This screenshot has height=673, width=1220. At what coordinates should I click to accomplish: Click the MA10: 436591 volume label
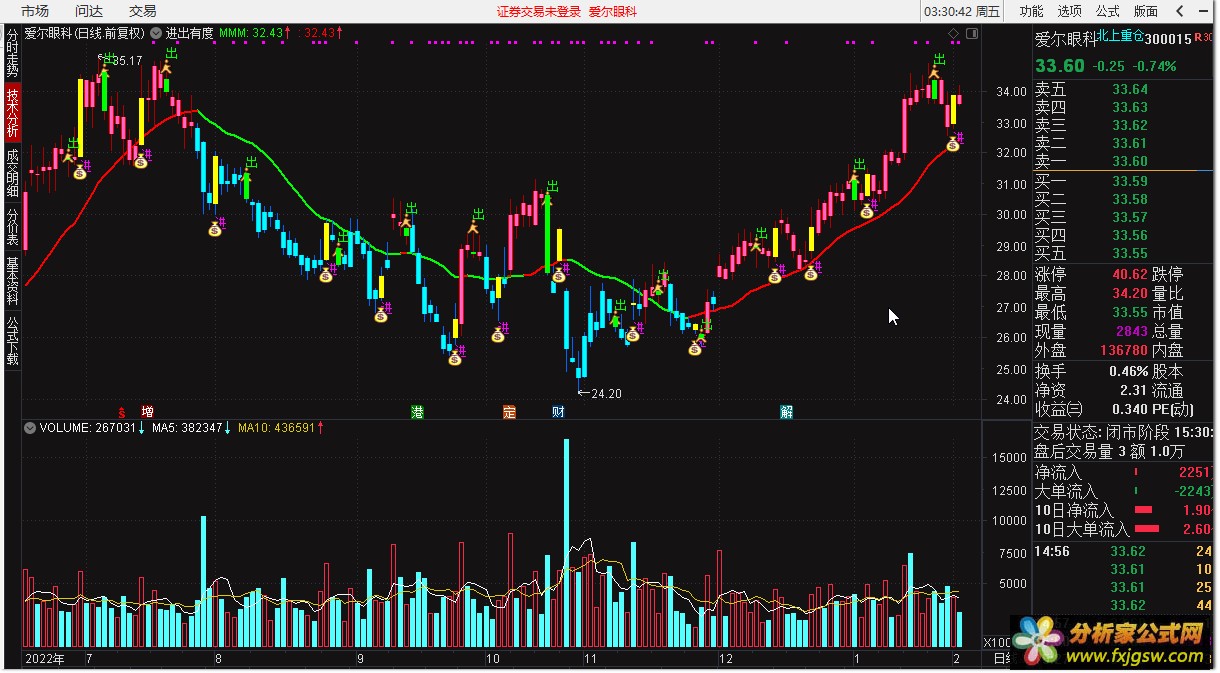(276, 427)
